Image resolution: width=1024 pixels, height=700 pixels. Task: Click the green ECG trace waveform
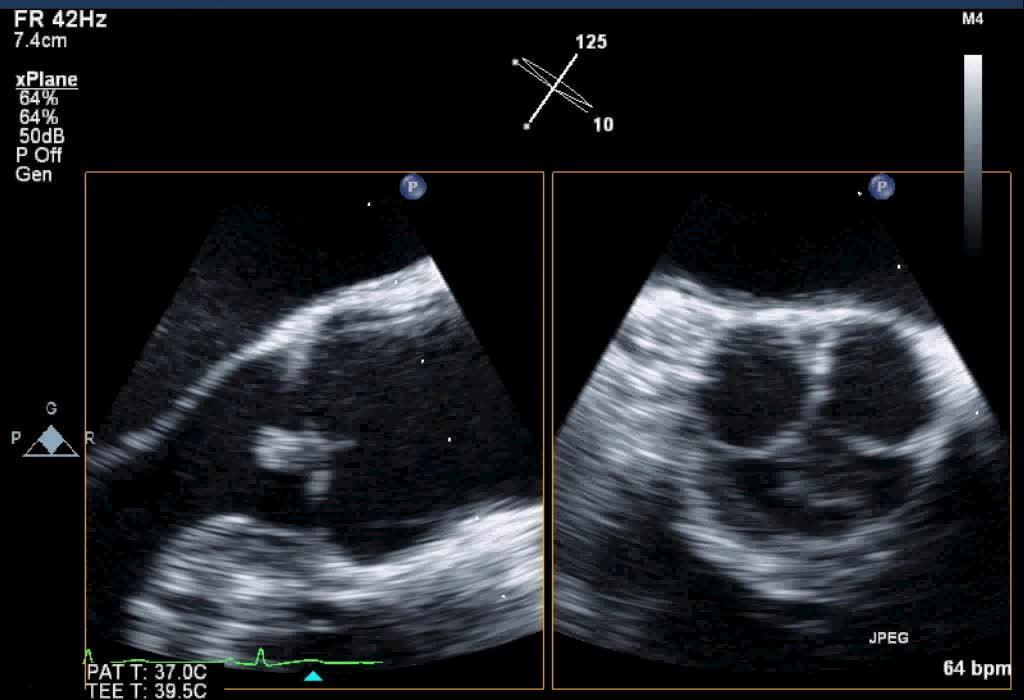pyautogui.click(x=260, y=659)
